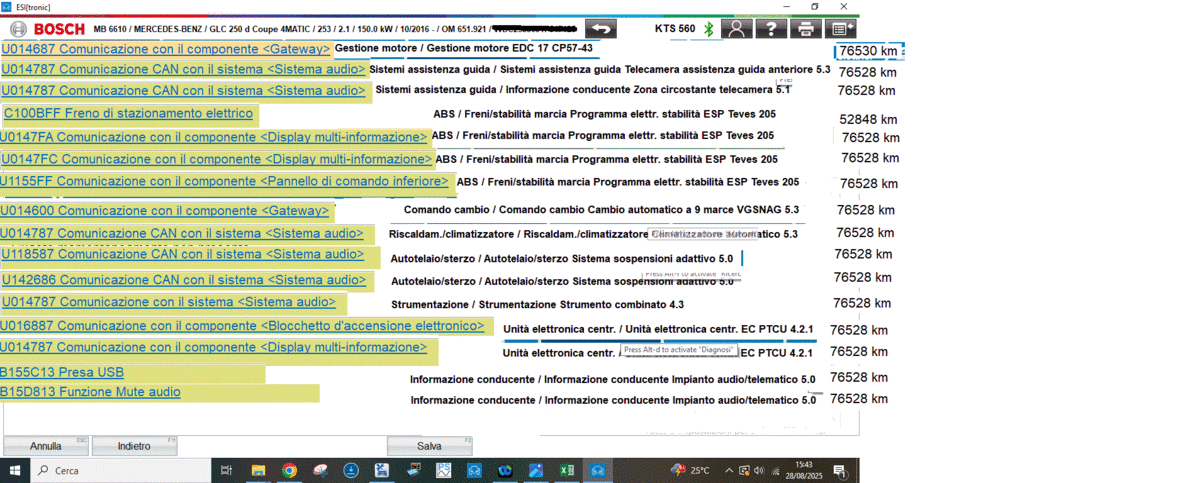Select Informazione conducente Zona circostante telecamera text
The width and height of the screenshot is (1200, 483).
583,90
